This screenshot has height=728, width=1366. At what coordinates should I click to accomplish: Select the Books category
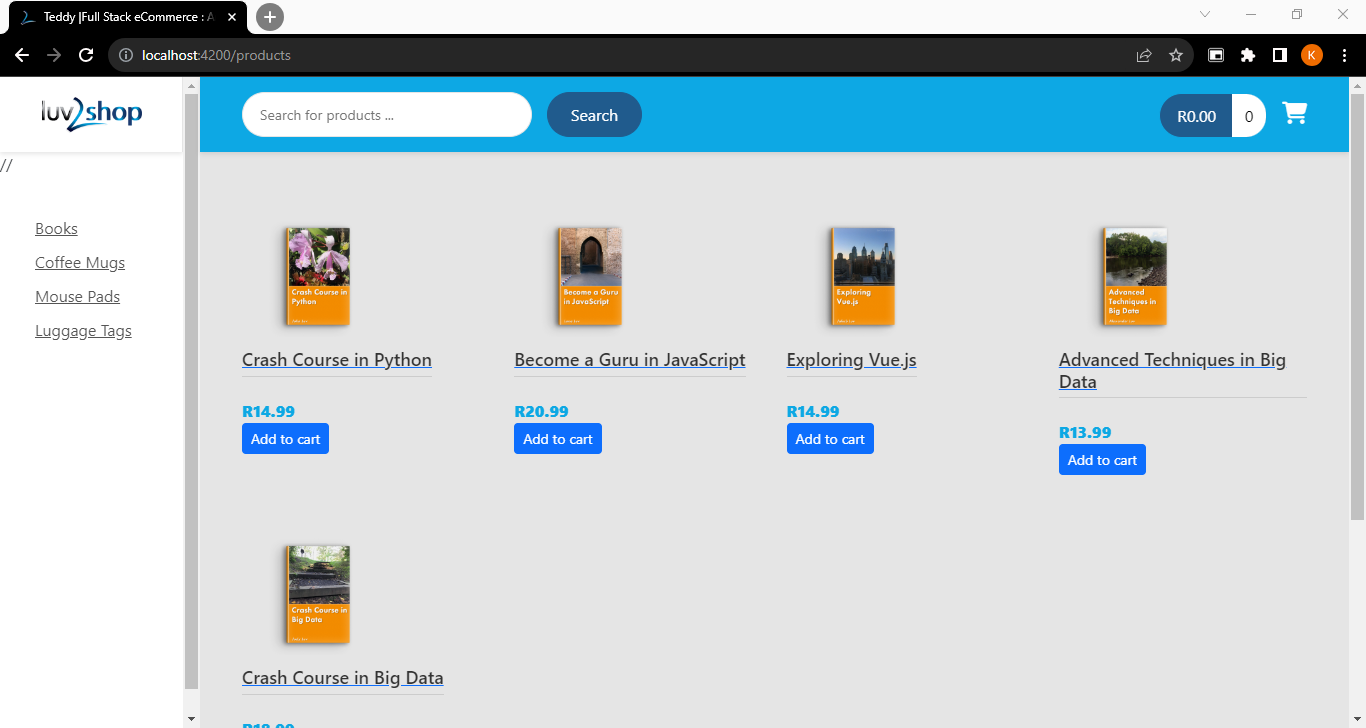[56, 229]
